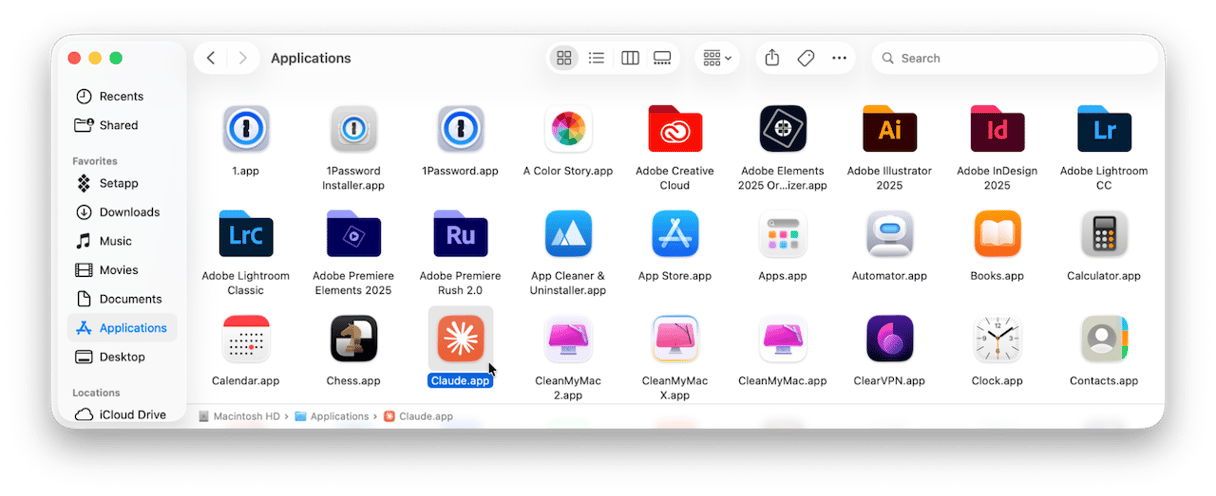This screenshot has width=1216, height=496.
Task: Click Applications in the path bar
Action: tap(332, 416)
